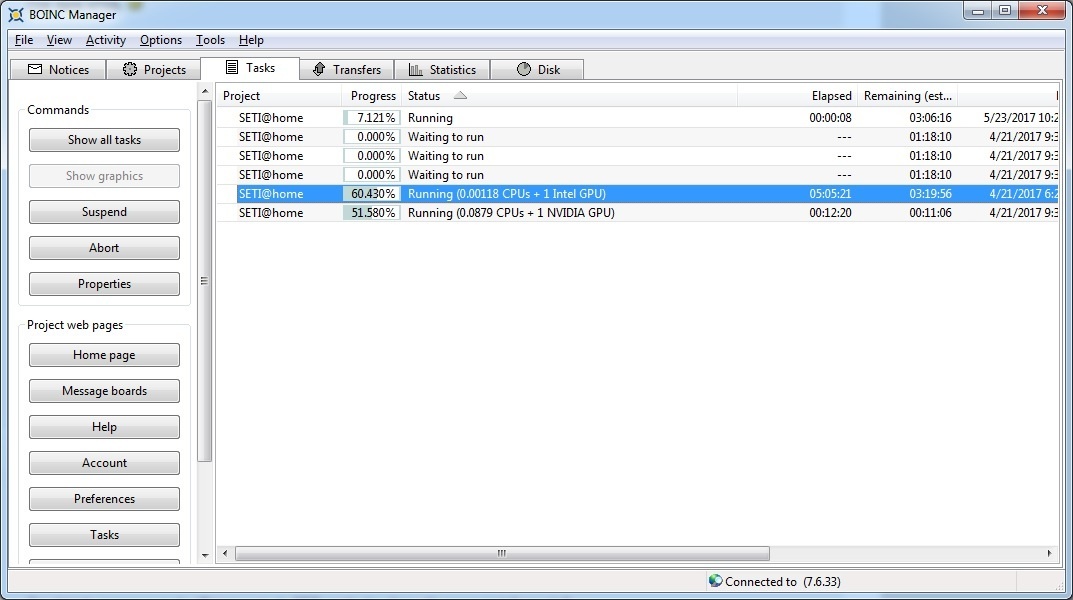Image resolution: width=1073 pixels, height=600 pixels.
Task: Click the remaining time 03:19:56
Action: [930, 194]
